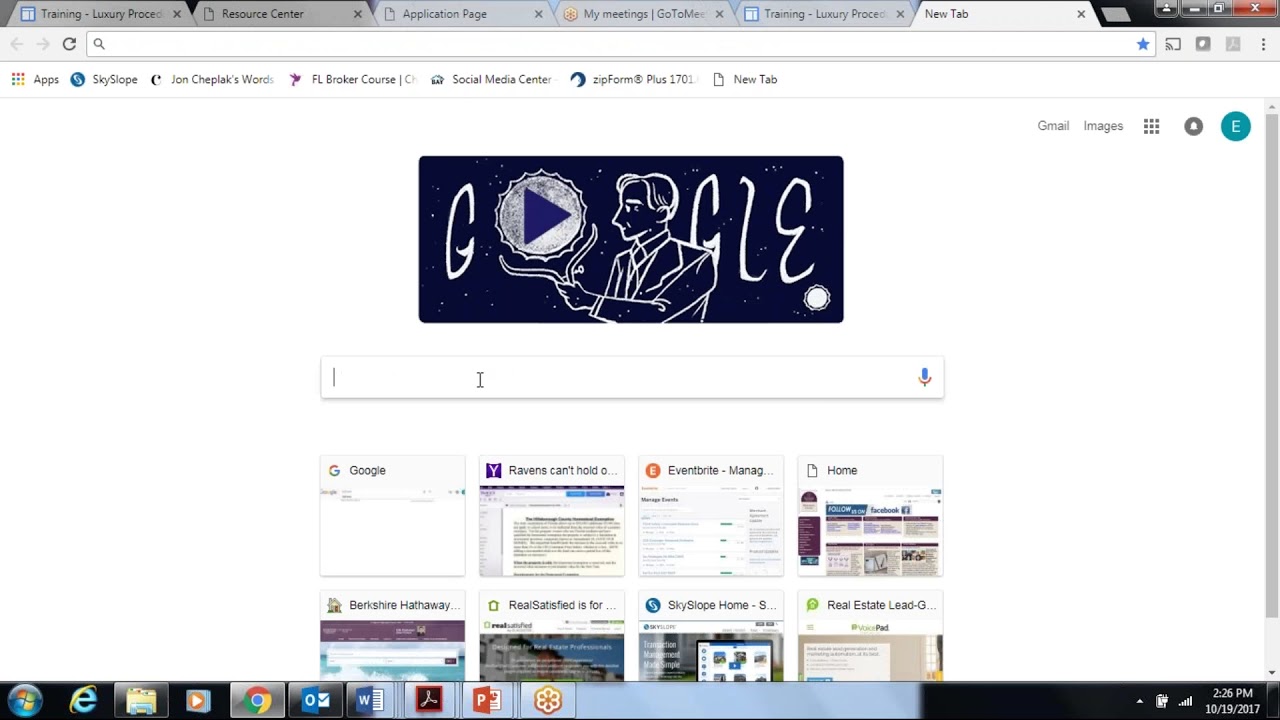1280x720 pixels.
Task: Launch Internet Explorer from the taskbar
Action: tap(83, 700)
